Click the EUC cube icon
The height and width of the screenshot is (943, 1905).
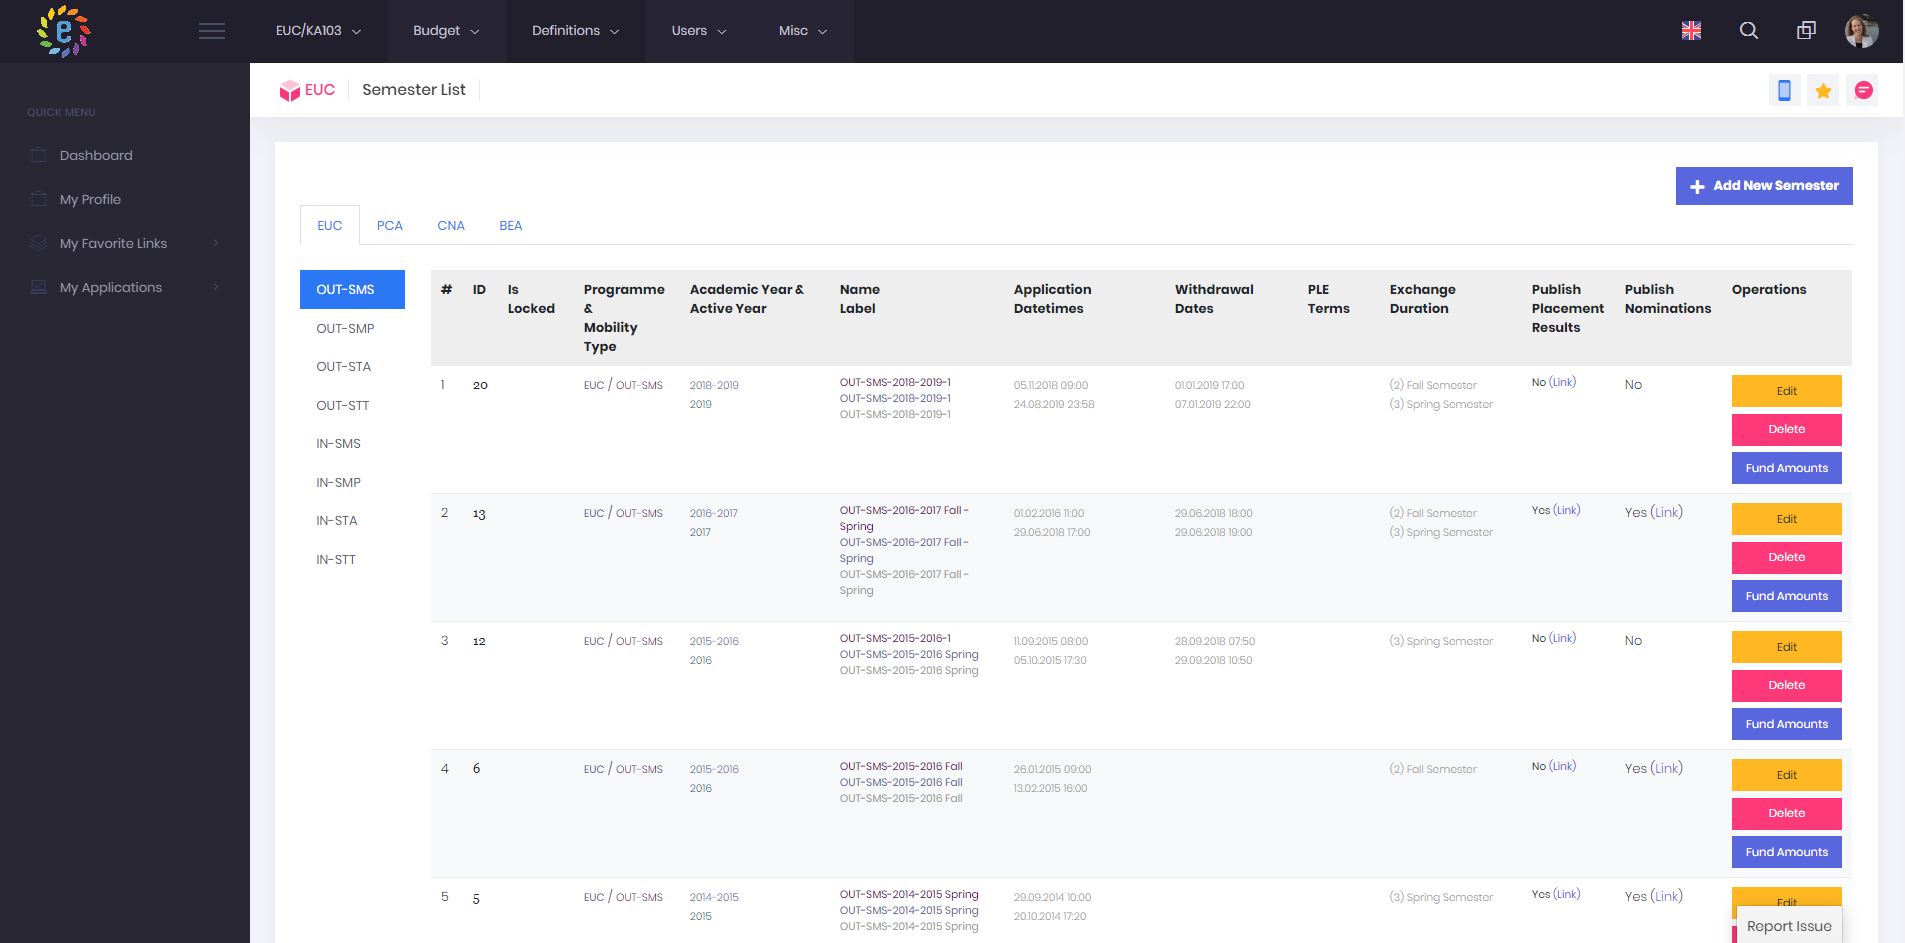tap(289, 91)
